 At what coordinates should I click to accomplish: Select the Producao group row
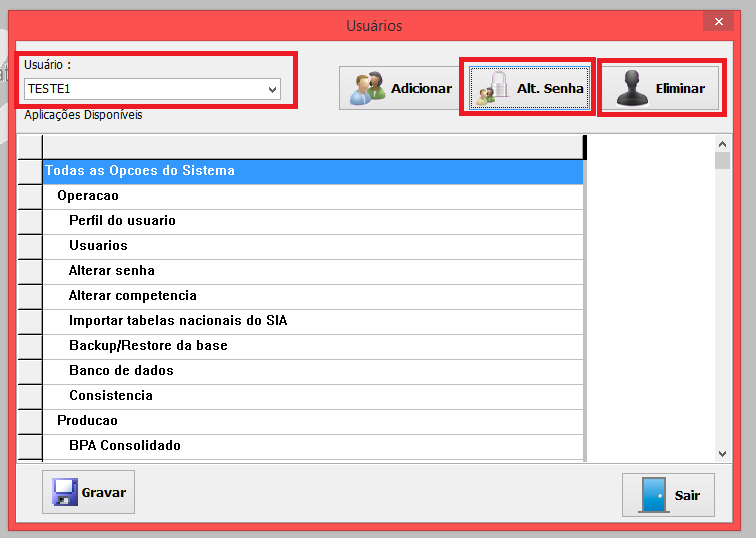point(87,421)
